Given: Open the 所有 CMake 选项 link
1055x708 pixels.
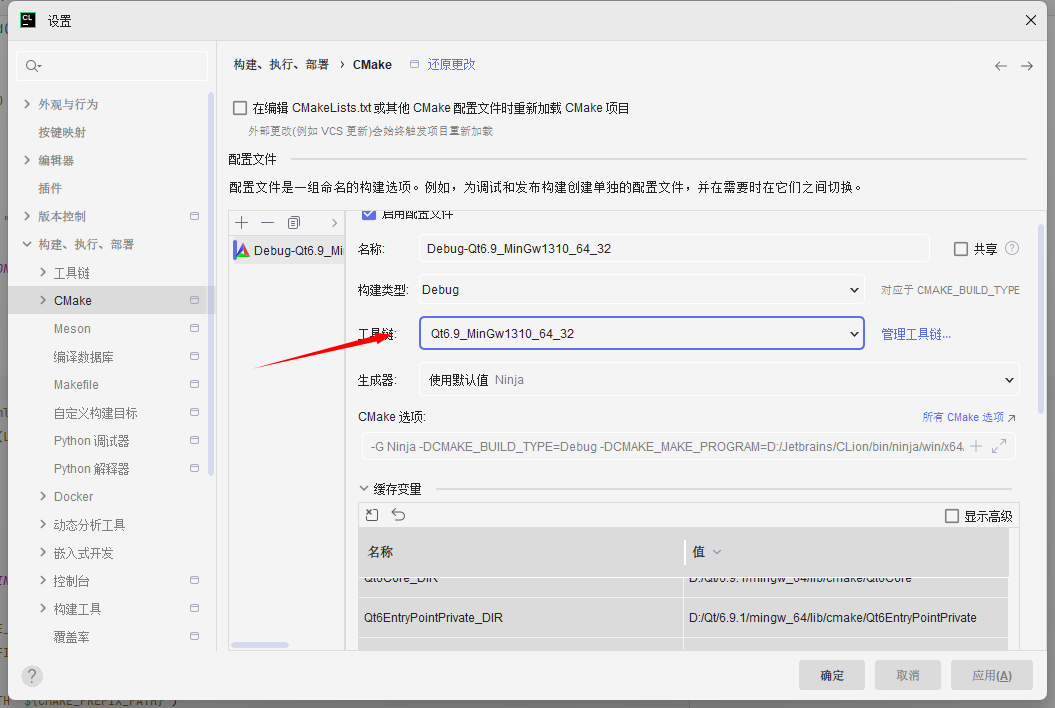Looking at the screenshot, I should [969, 417].
